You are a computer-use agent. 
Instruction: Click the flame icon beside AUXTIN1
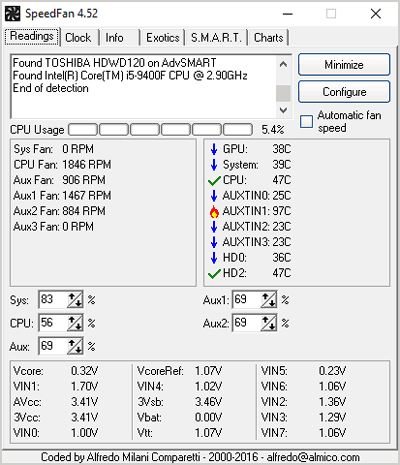pyautogui.click(x=214, y=211)
